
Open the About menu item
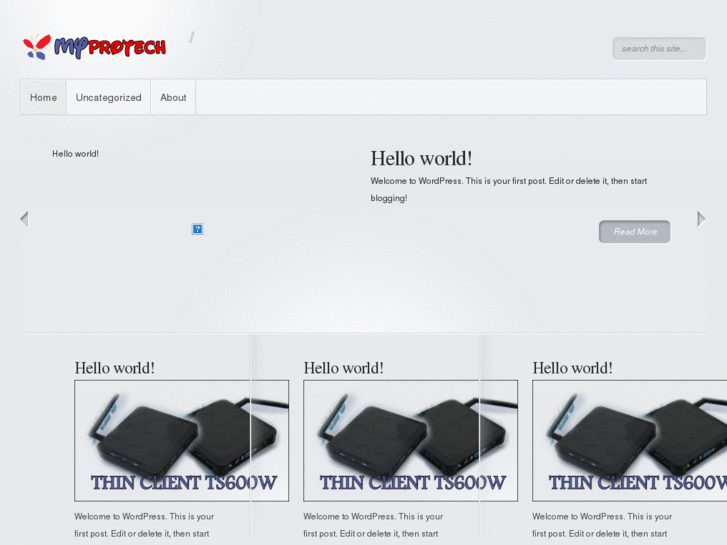[173, 97]
